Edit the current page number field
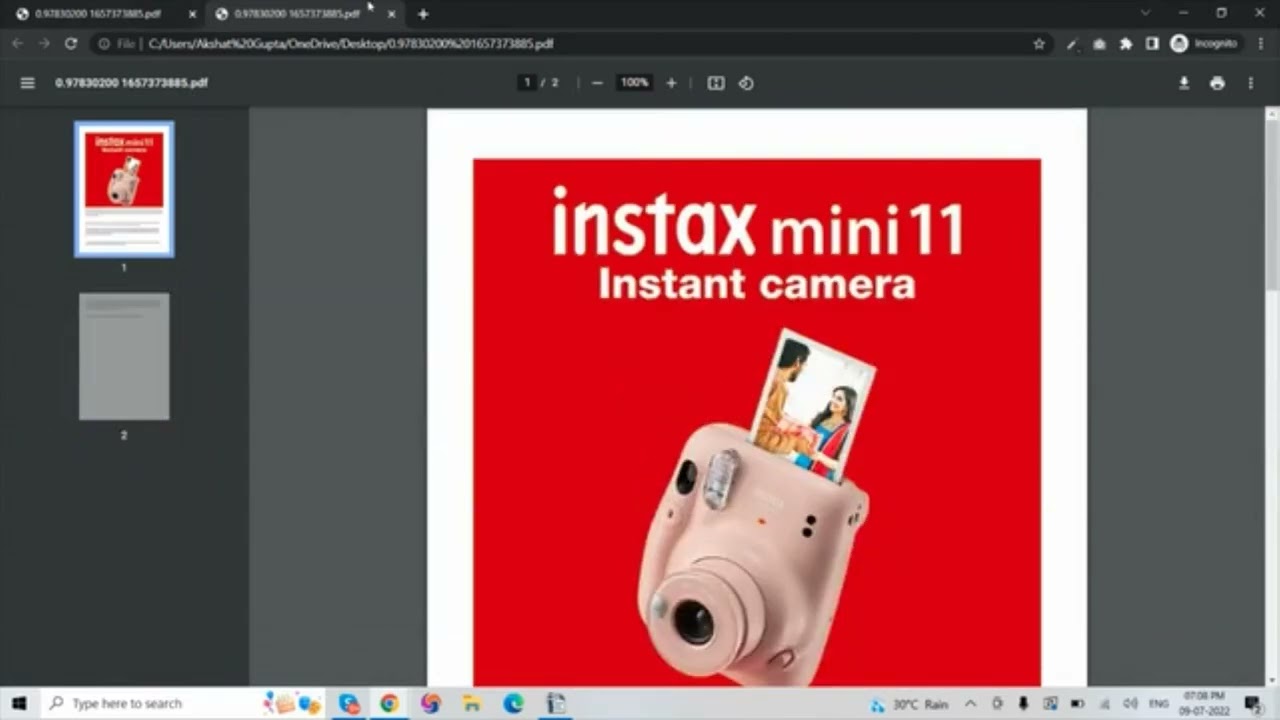1280x720 pixels. coord(527,83)
